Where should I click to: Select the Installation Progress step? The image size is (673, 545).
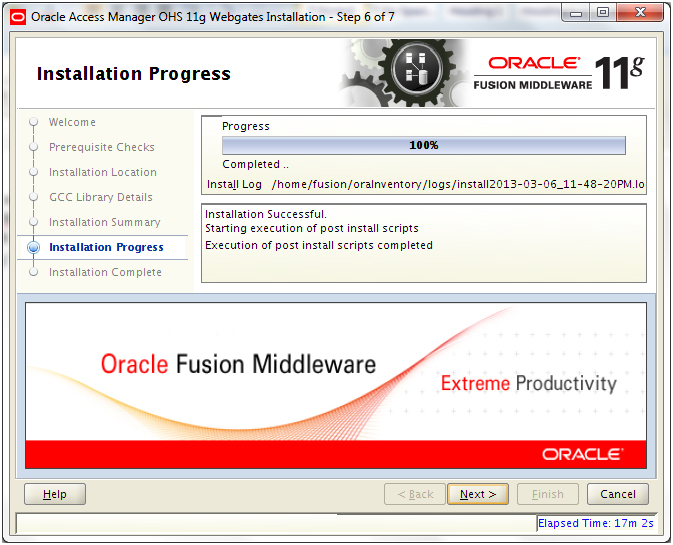pyautogui.click(x=106, y=247)
